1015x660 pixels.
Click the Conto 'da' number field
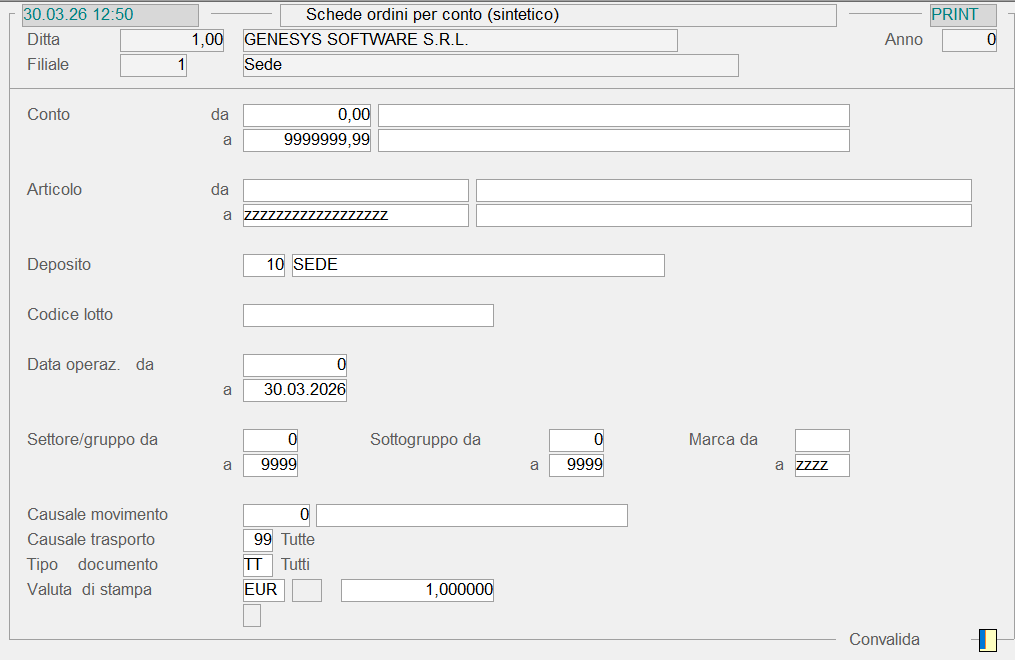(307, 115)
